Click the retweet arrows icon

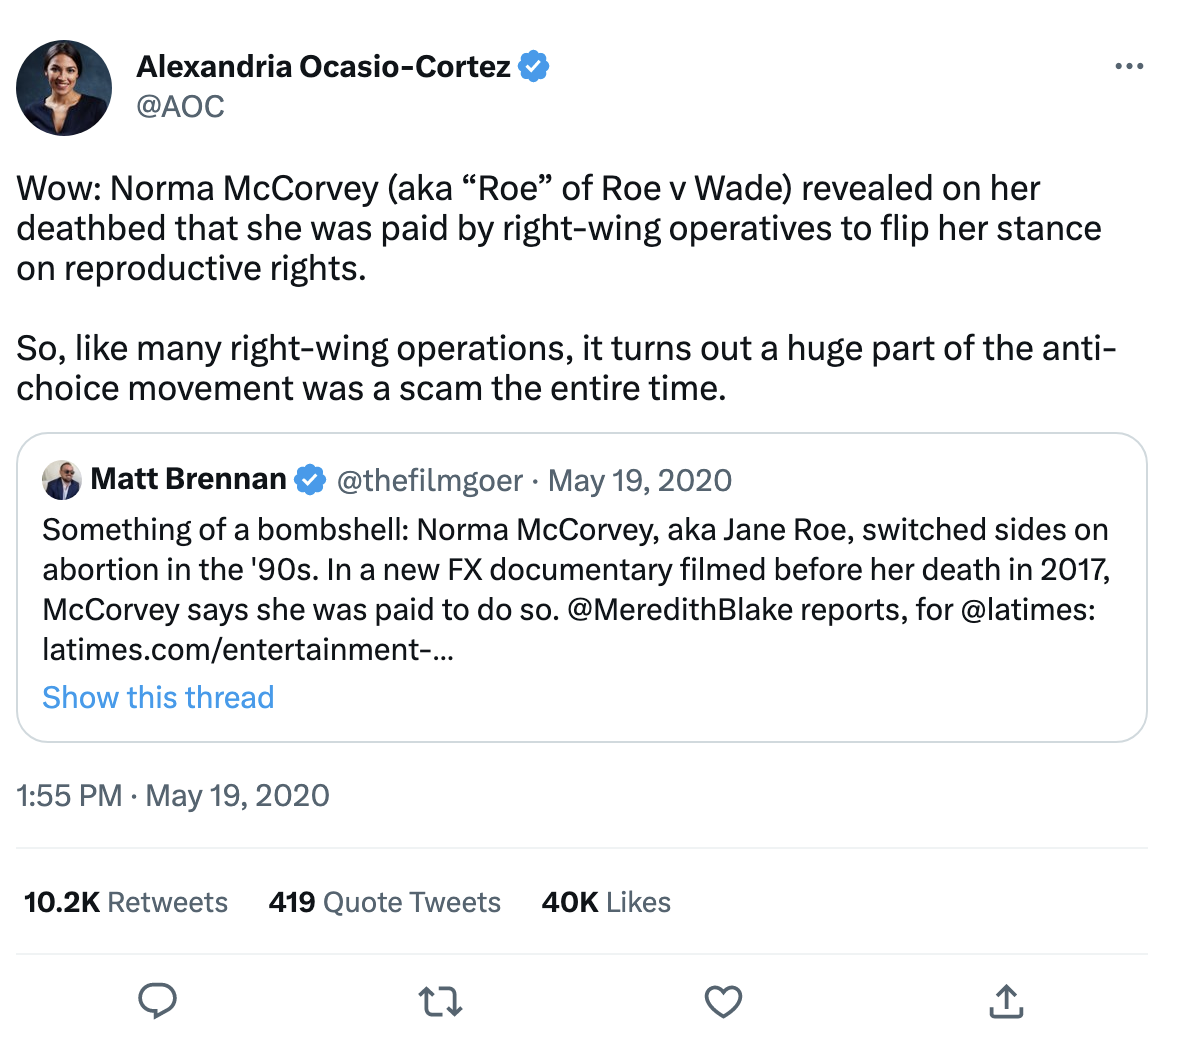[x=440, y=1000]
